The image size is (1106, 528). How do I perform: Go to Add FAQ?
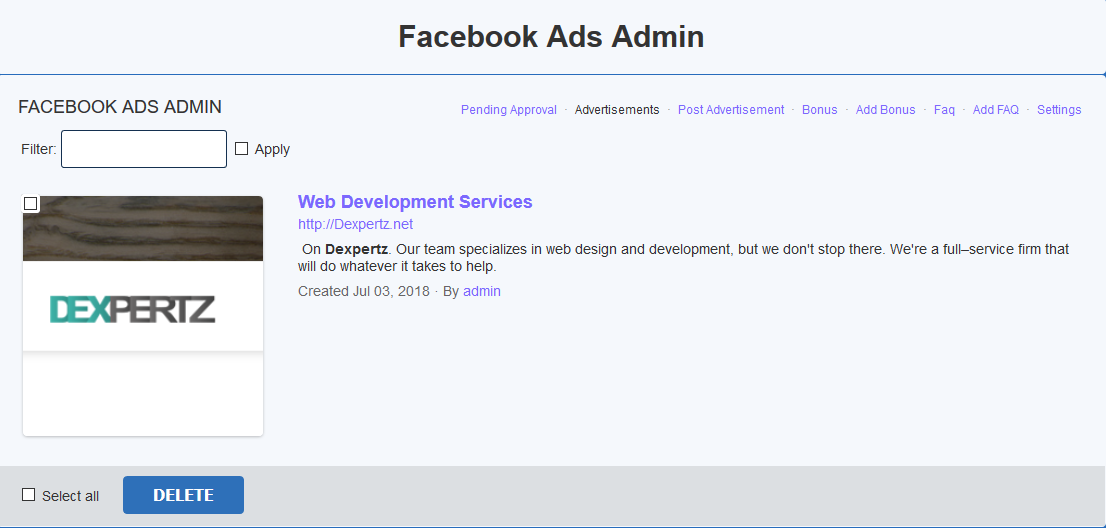(995, 110)
